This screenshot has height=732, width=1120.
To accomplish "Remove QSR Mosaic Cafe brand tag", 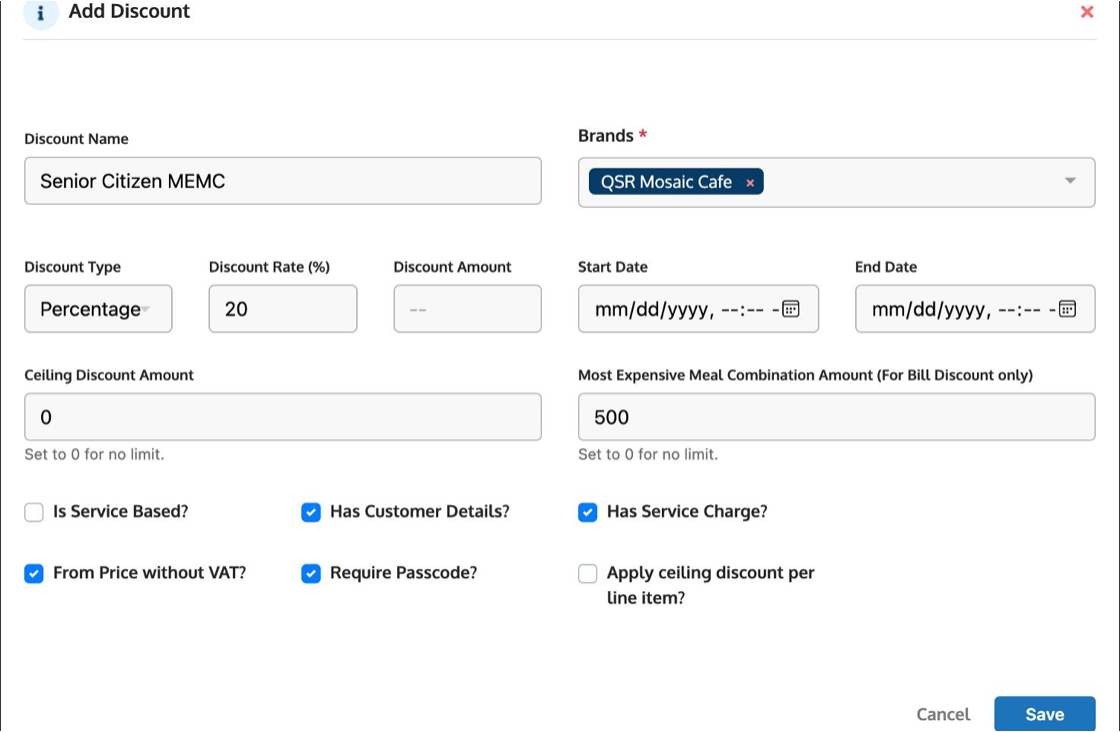I will click(x=750, y=183).
